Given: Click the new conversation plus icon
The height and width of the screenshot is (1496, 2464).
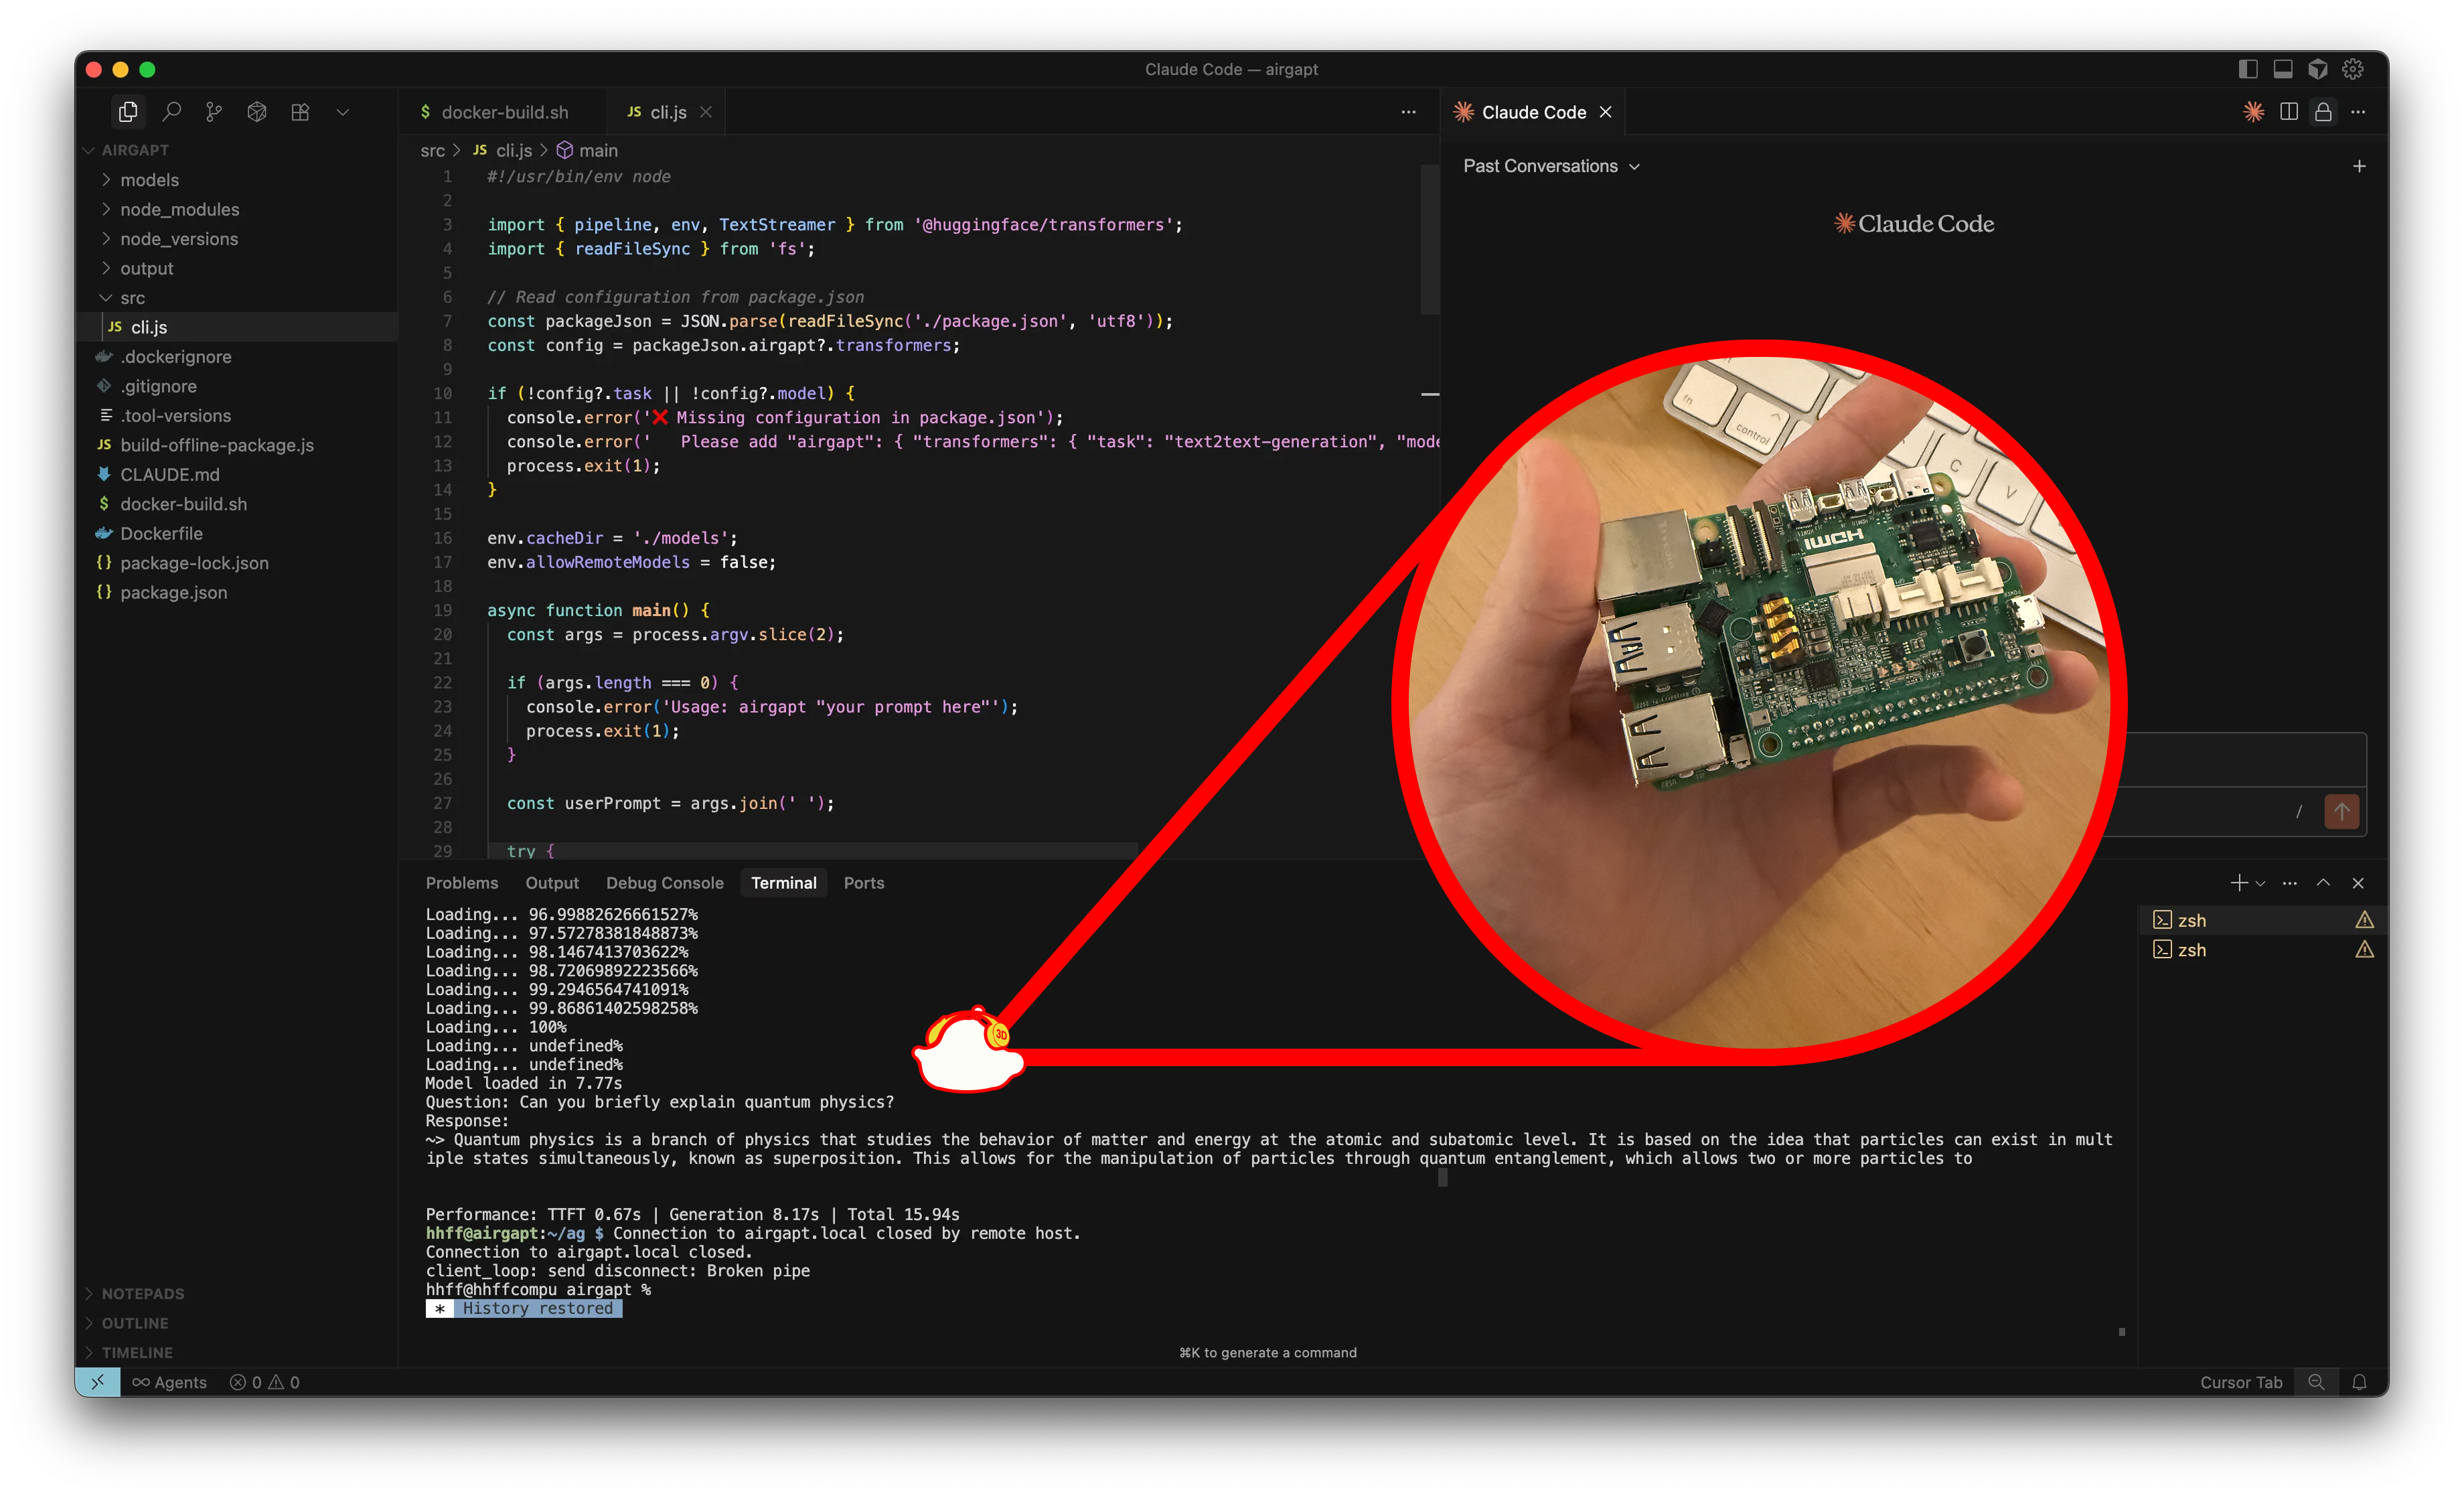Looking at the screenshot, I should [x=2359, y=166].
